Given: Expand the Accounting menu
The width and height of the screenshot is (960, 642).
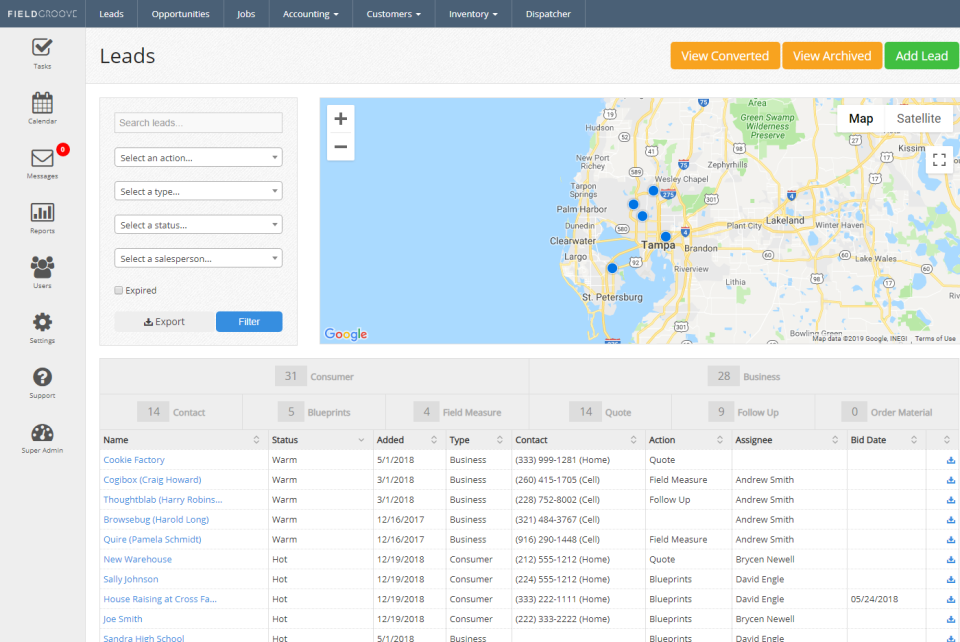Looking at the screenshot, I should pos(310,13).
